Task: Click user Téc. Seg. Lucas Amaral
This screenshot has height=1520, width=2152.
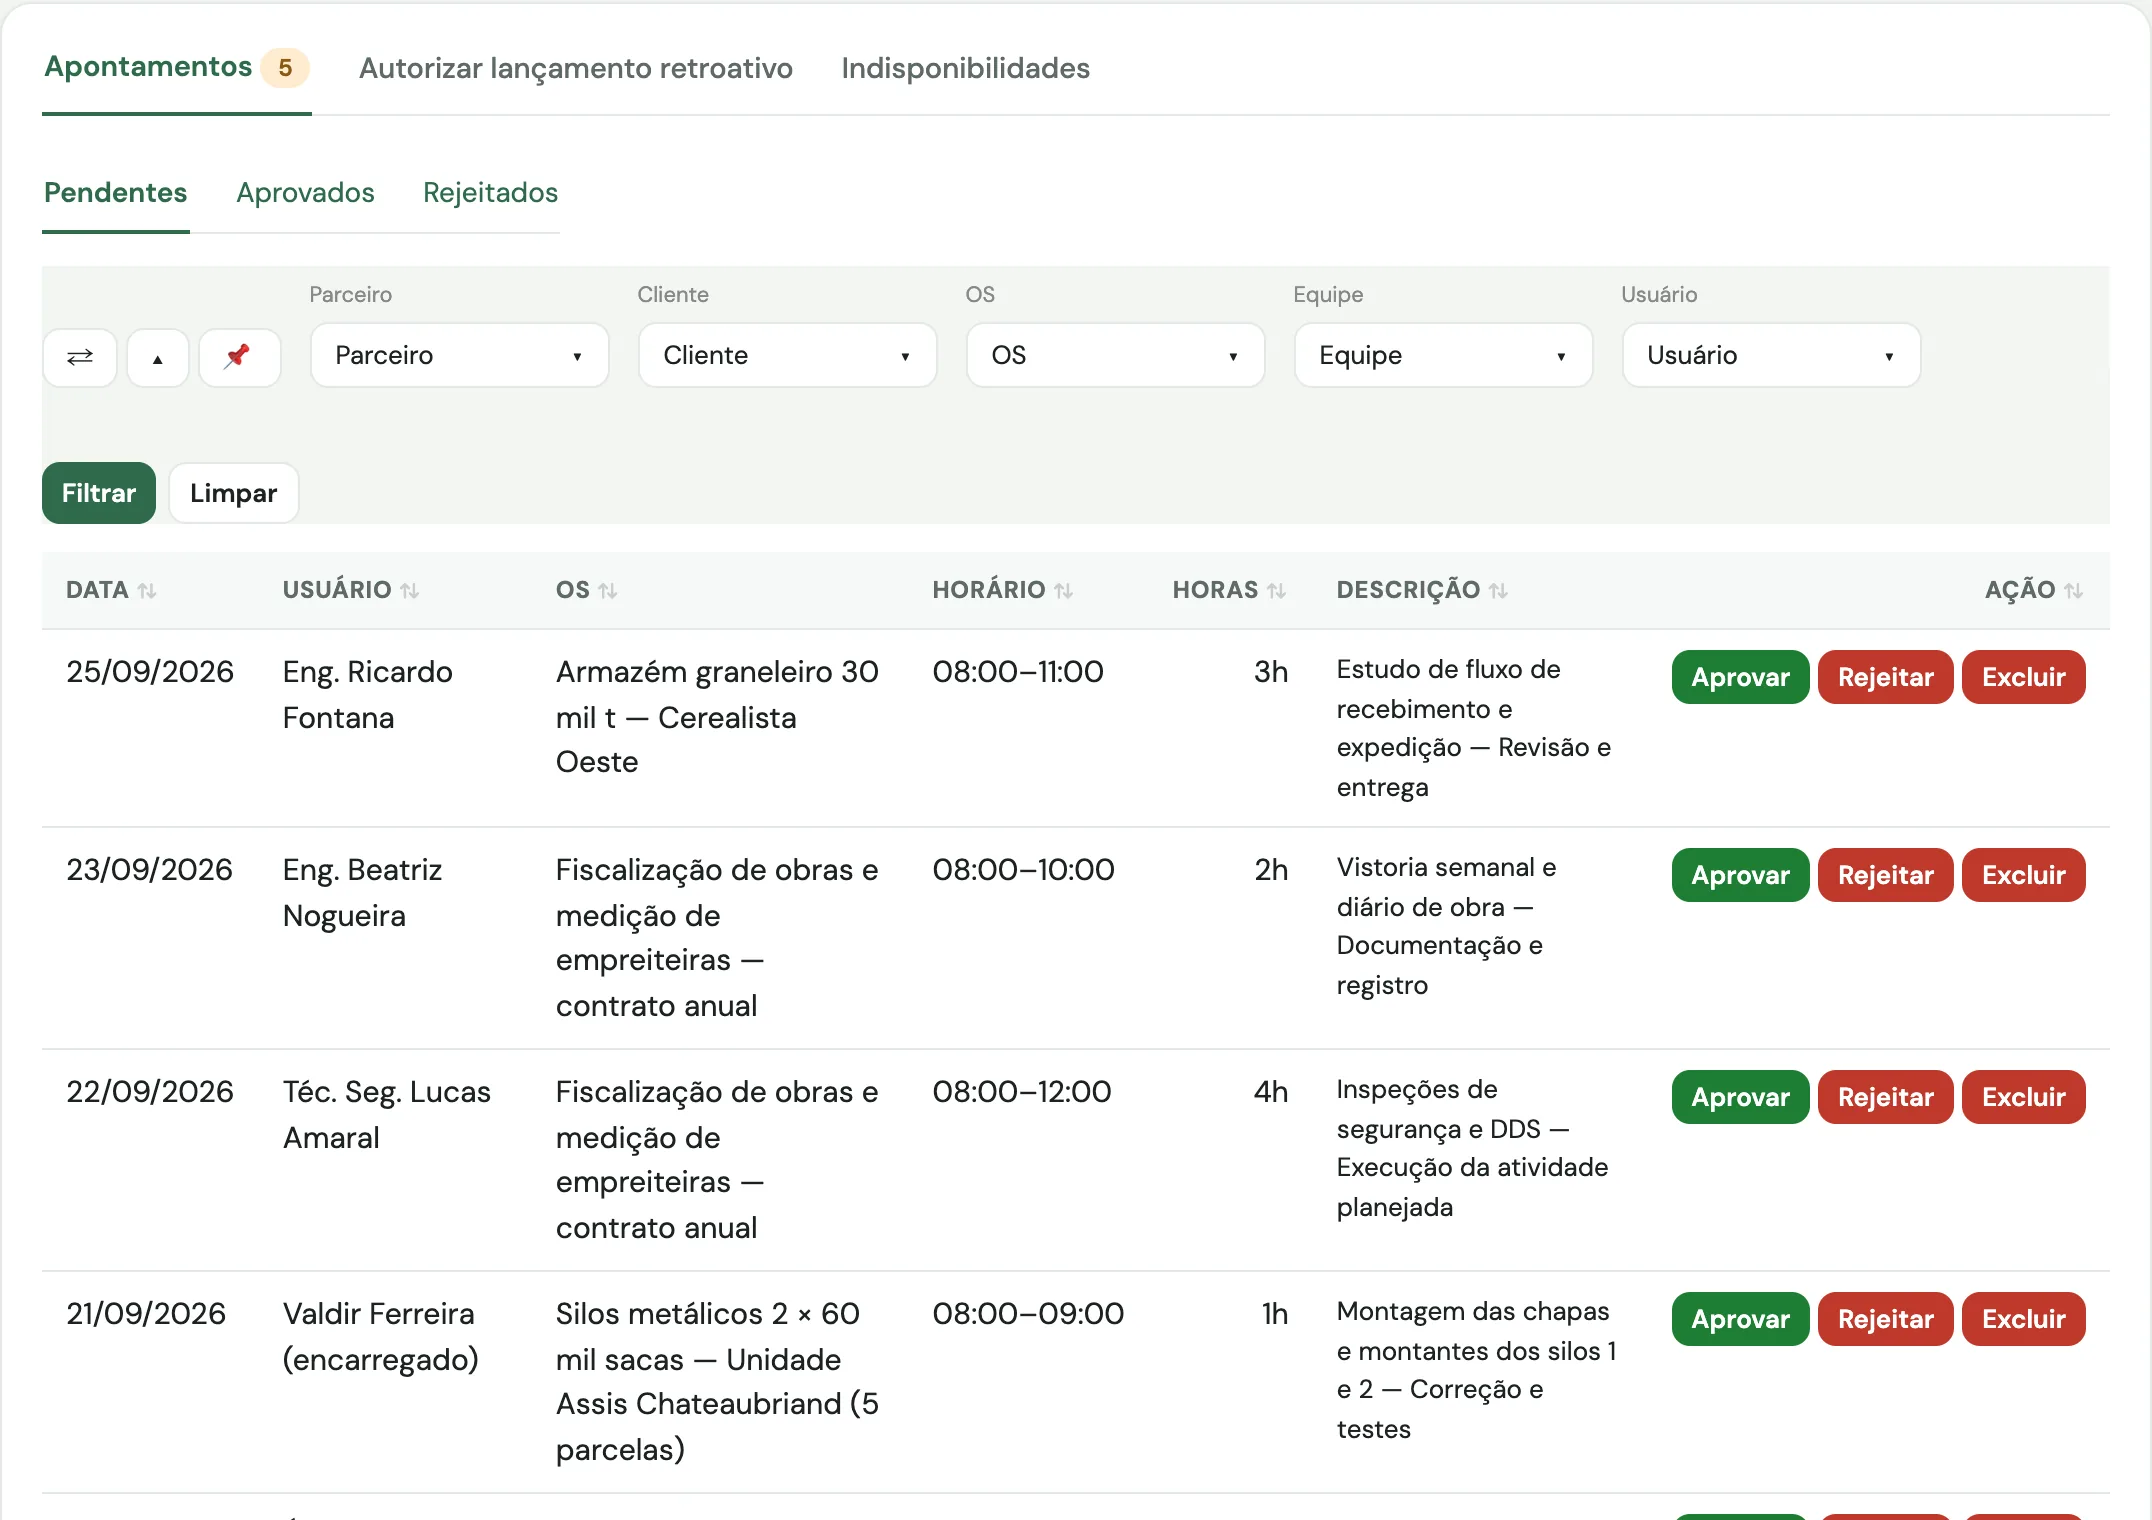Action: point(387,1115)
